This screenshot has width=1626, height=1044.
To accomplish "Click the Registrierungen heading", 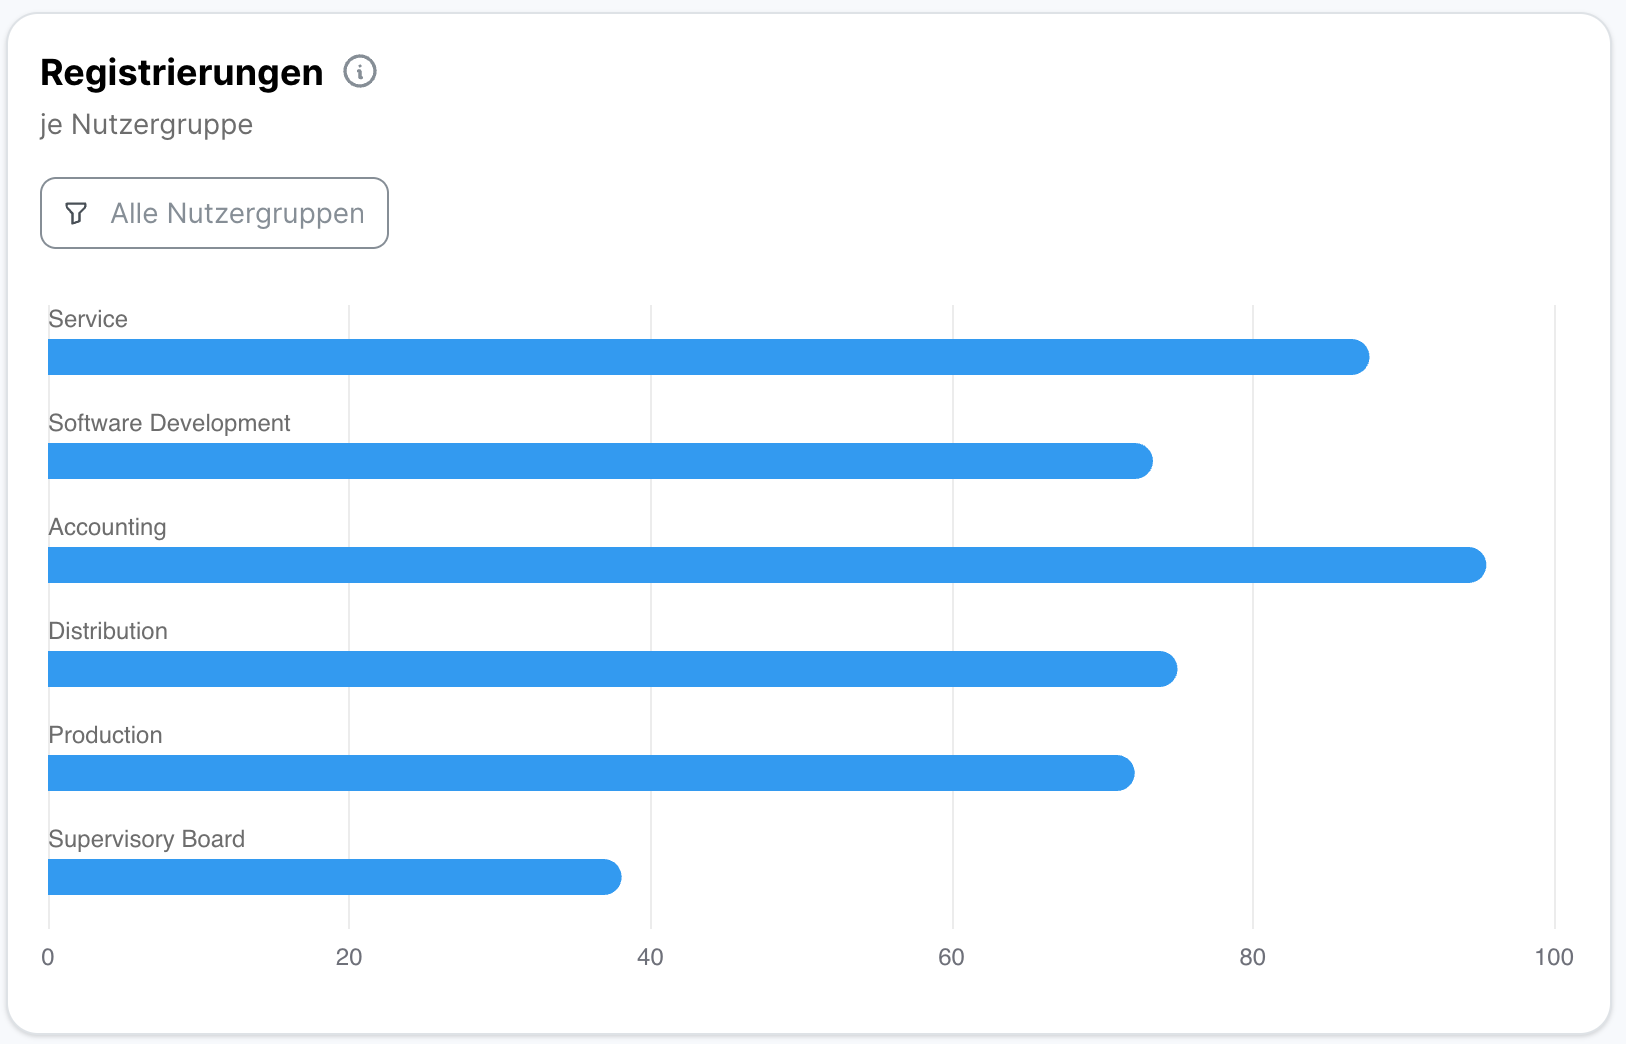I will coord(182,73).
